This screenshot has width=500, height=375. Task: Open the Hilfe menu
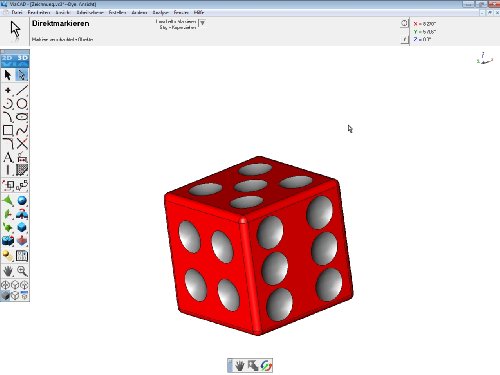199,12
